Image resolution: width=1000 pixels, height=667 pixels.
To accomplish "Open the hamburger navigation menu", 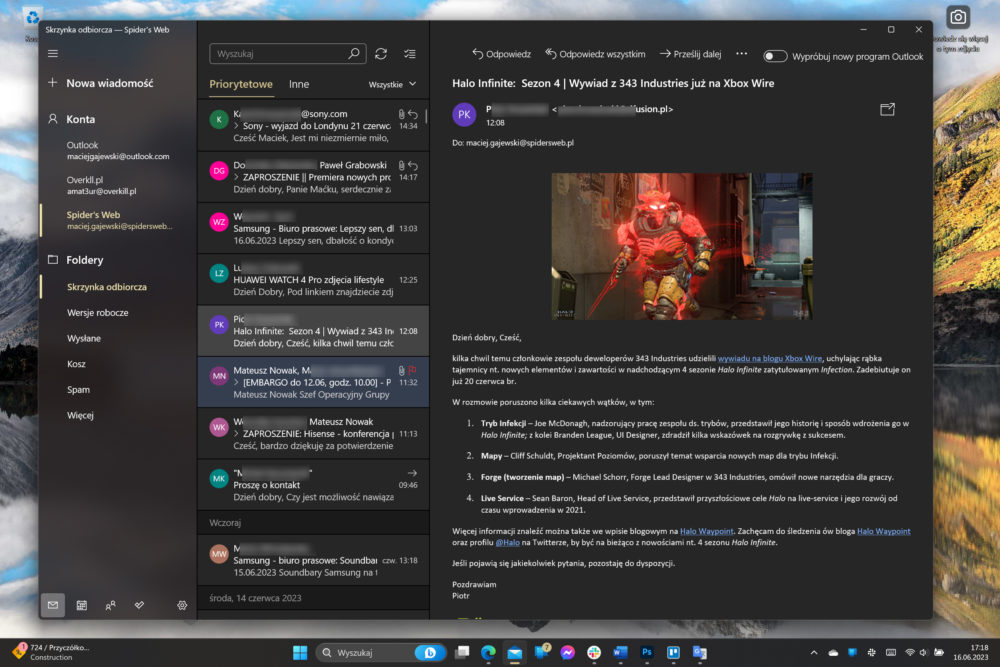I will [x=53, y=54].
